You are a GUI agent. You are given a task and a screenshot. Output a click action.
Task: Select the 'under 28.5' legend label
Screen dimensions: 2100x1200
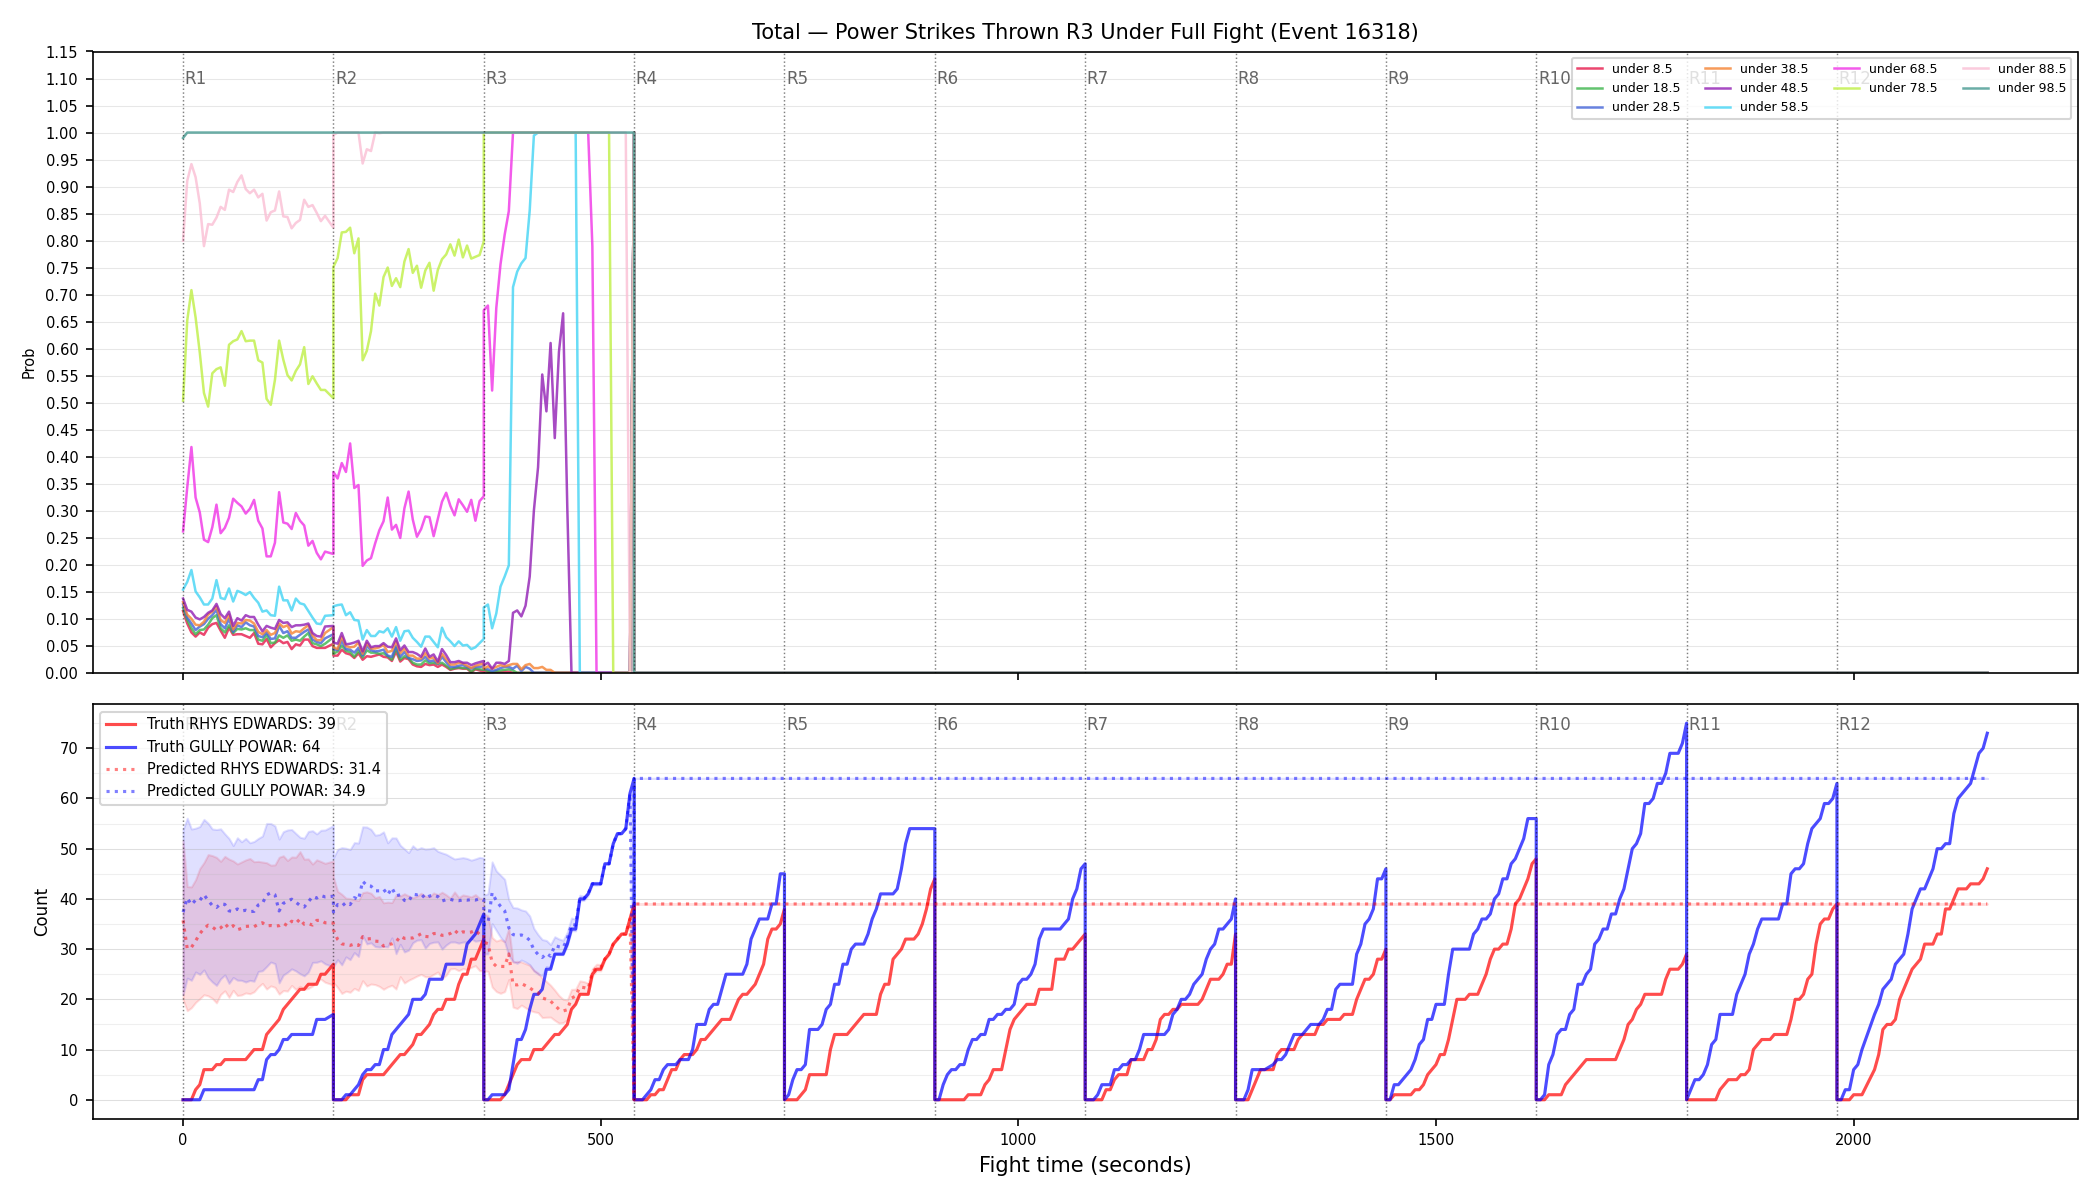[1646, 107]
